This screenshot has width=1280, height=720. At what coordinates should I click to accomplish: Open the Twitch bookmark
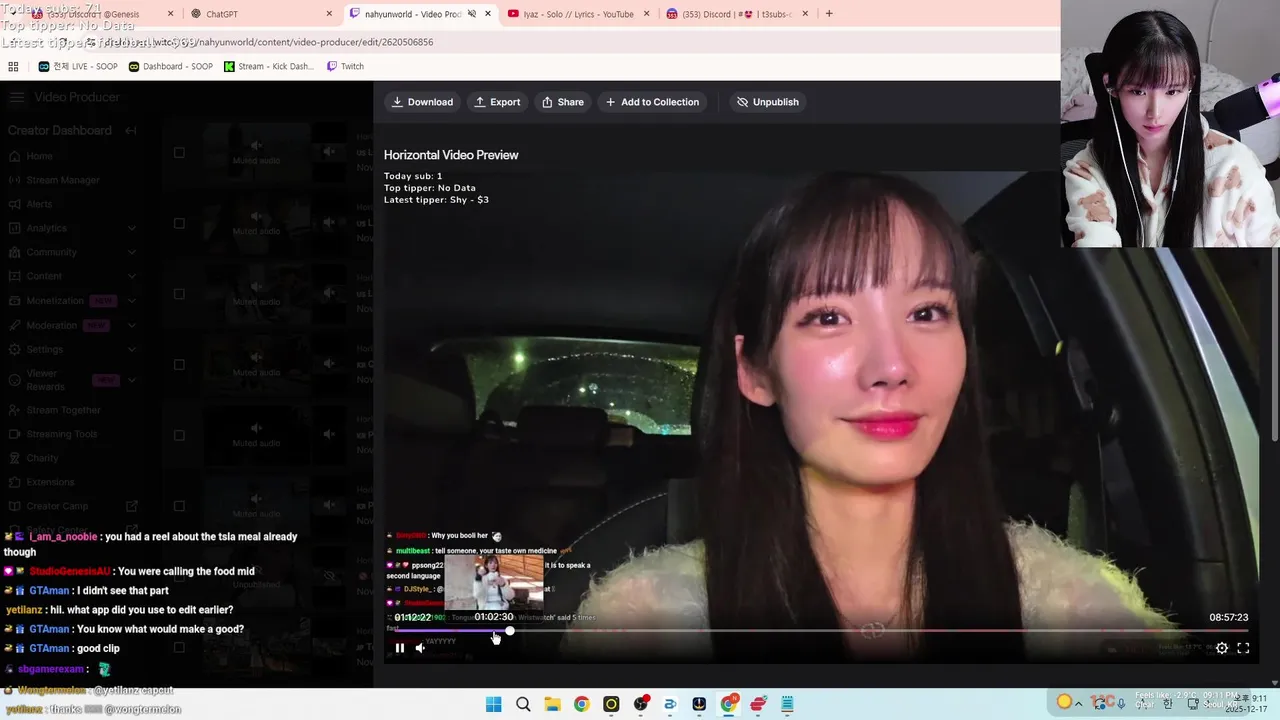[345, 66]
